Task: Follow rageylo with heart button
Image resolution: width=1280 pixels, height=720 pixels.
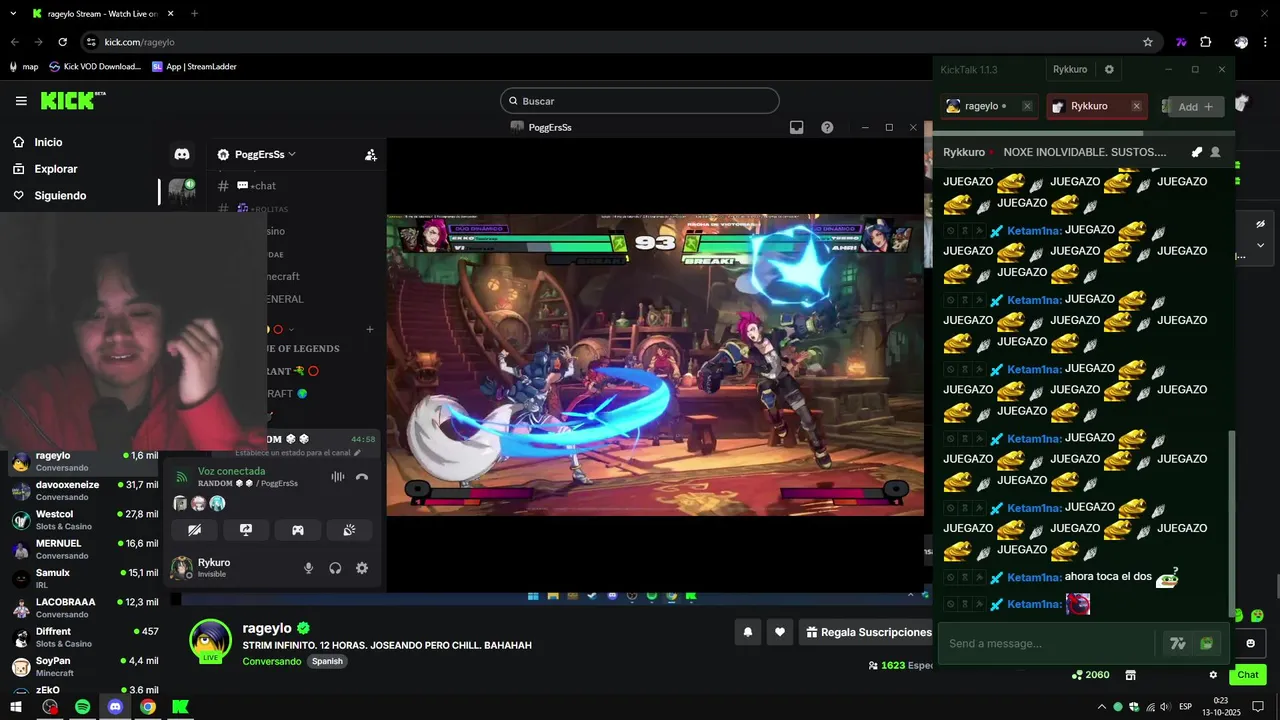Action: (x=780, y=632)
